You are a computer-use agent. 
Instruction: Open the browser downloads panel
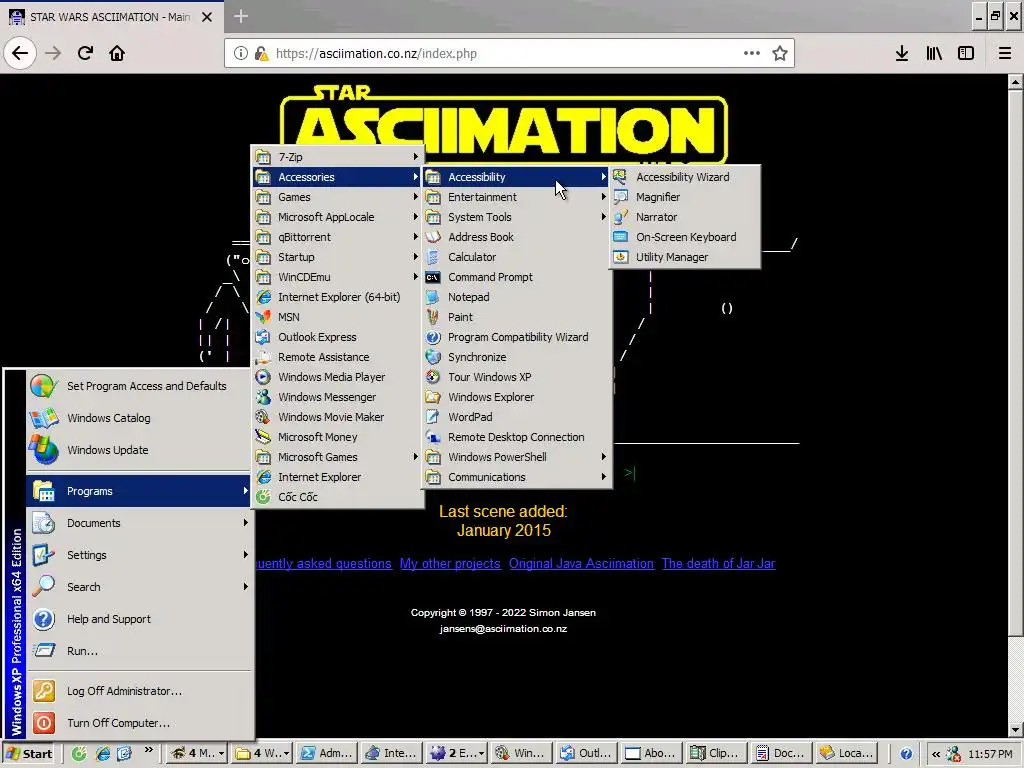coord(902,53)
